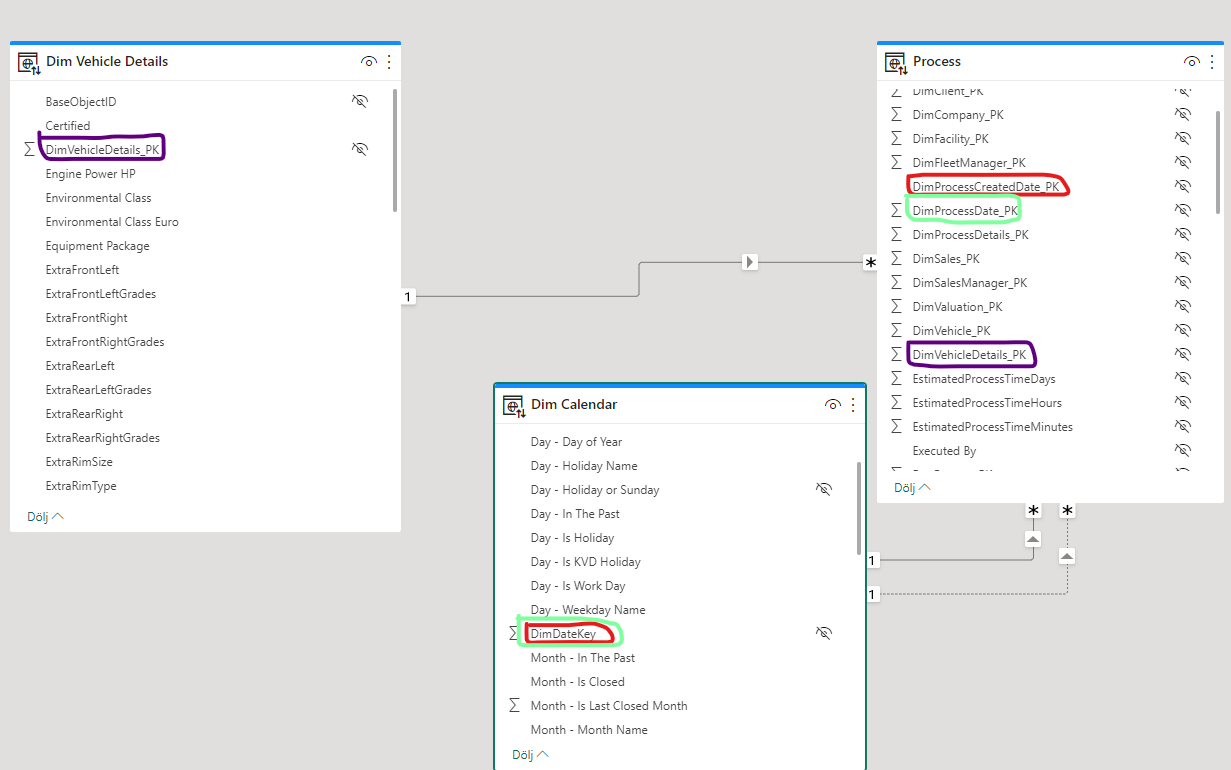Toggle visibility eye in Dim Calendar header
Viewport: 1231px width, 770px height.
tap(833, 405)
